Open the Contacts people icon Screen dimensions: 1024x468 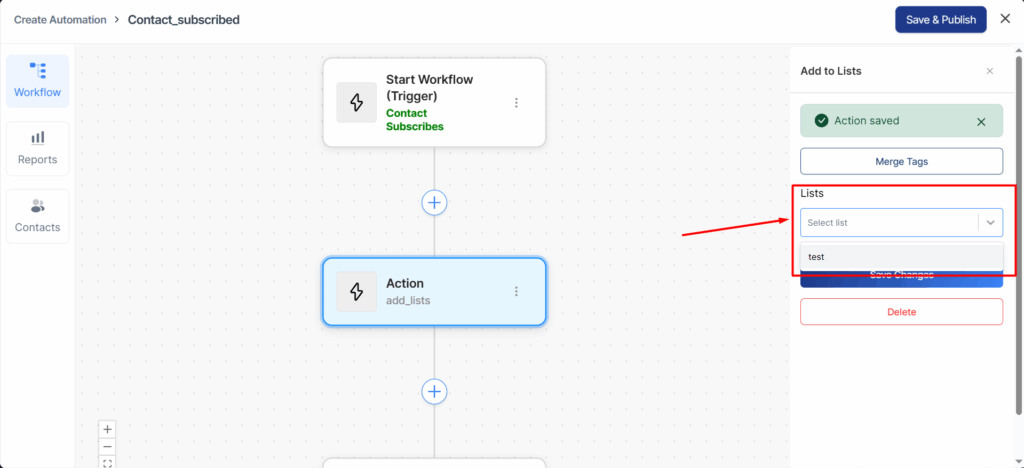pyautogui.click(x=38, y=206)
